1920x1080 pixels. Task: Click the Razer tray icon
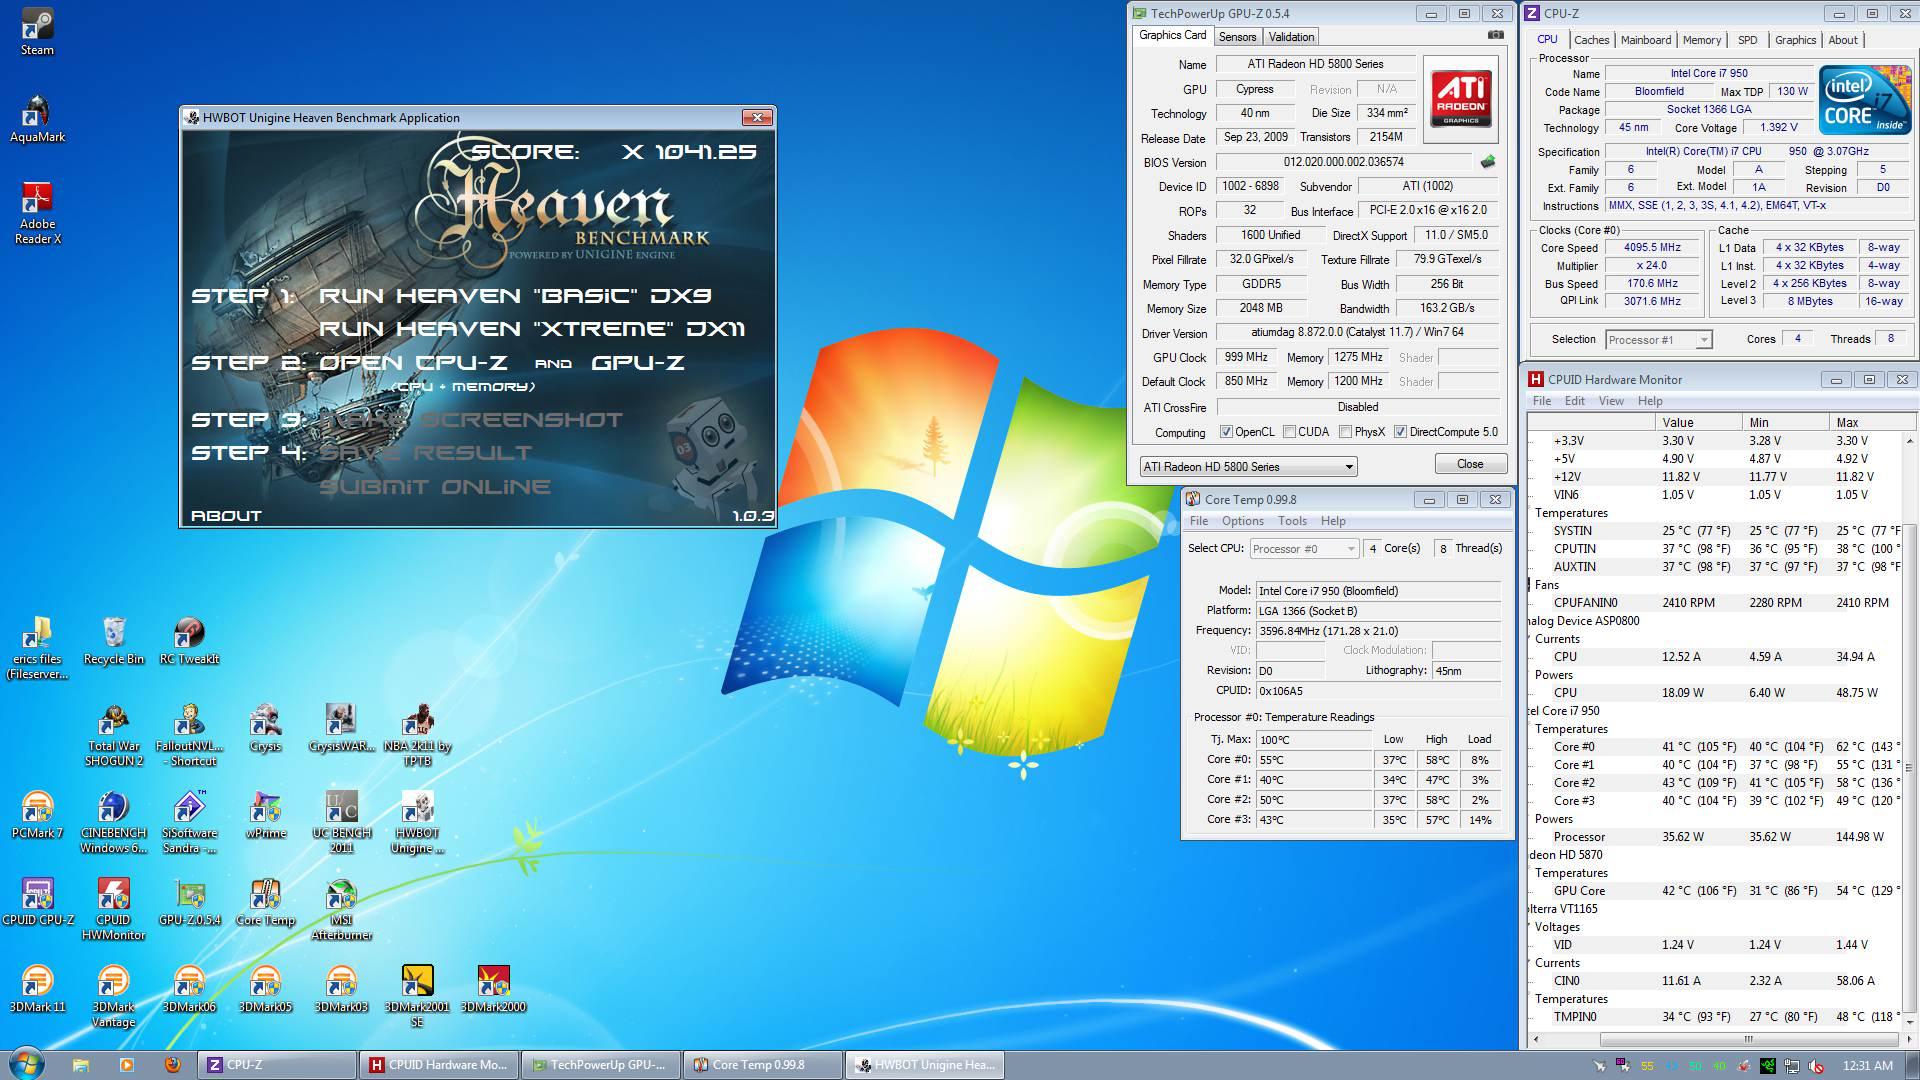tap(1769, 1065)
